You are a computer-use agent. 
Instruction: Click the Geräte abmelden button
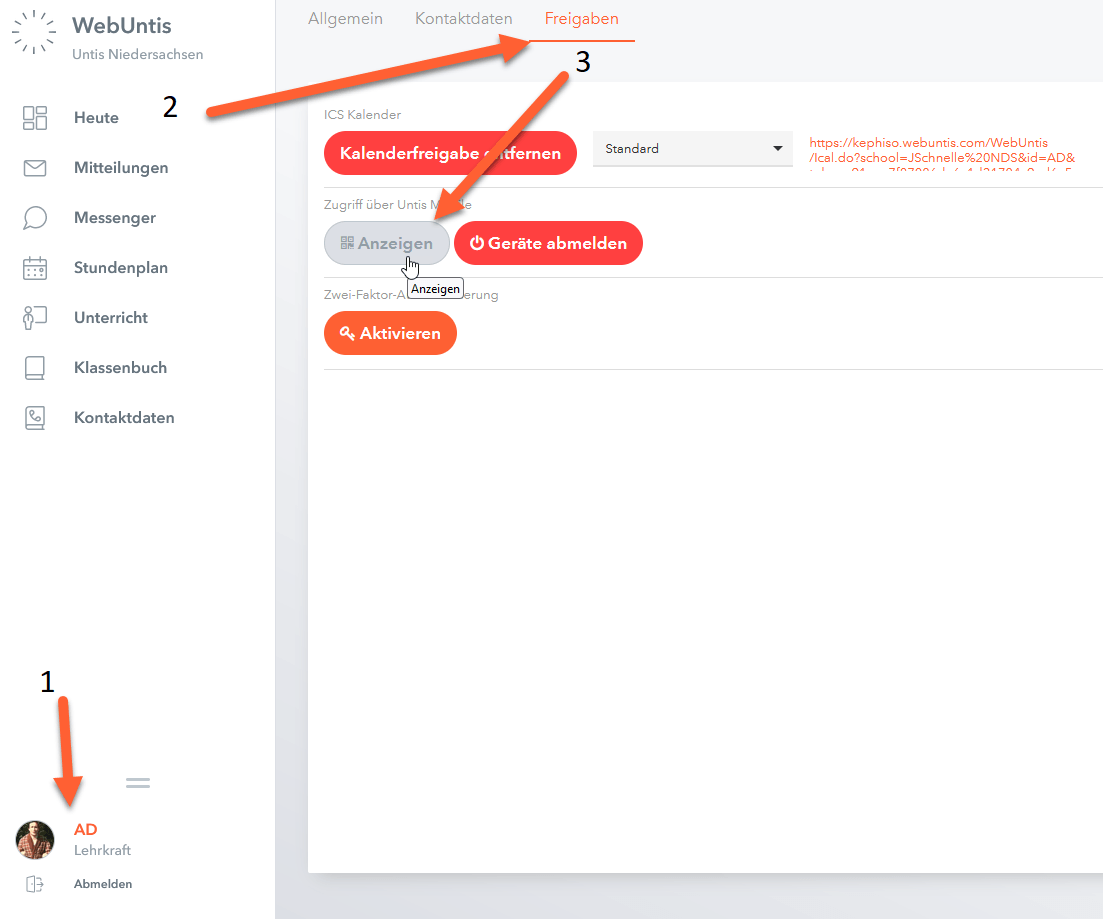548,243
